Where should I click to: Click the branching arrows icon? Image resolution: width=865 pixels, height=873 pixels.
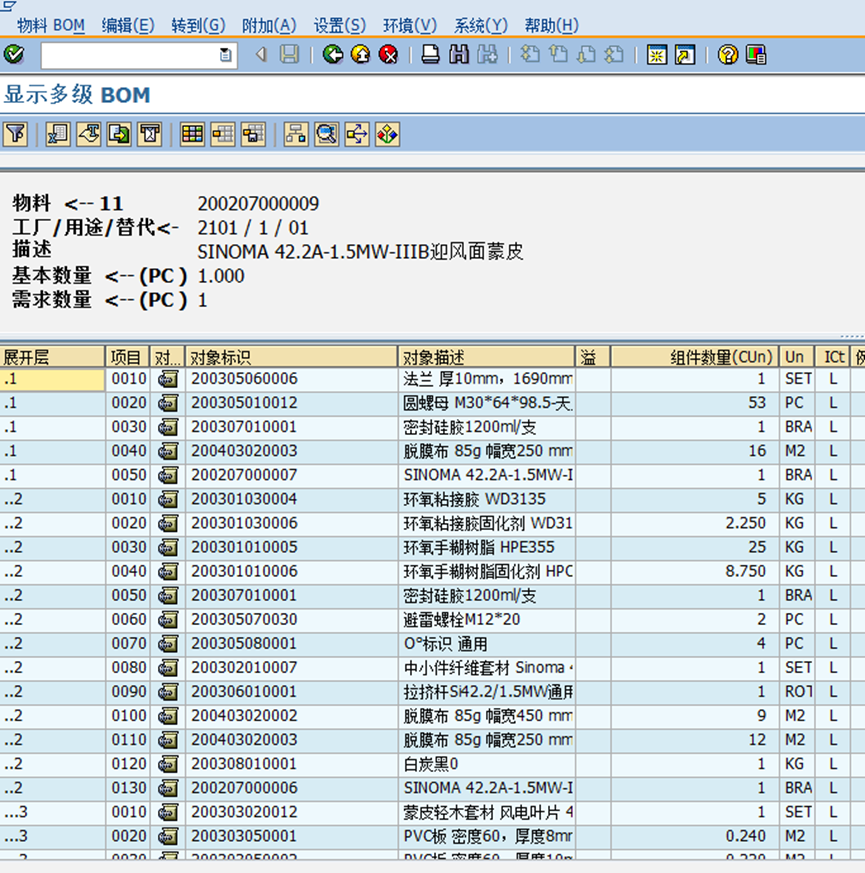(x=357, y=134)
